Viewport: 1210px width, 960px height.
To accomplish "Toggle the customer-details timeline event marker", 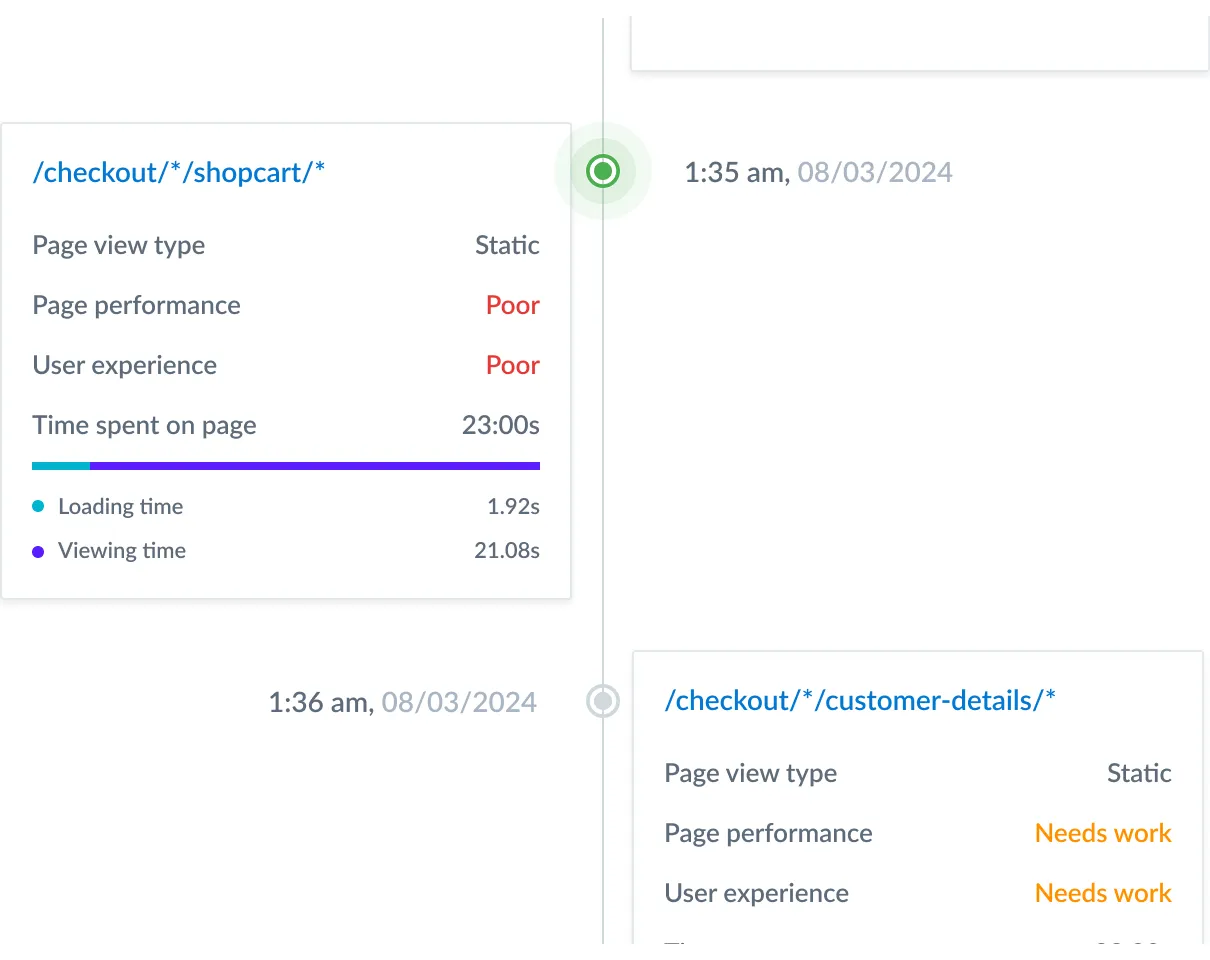I will pyautogui.click(x=603, y=702).
